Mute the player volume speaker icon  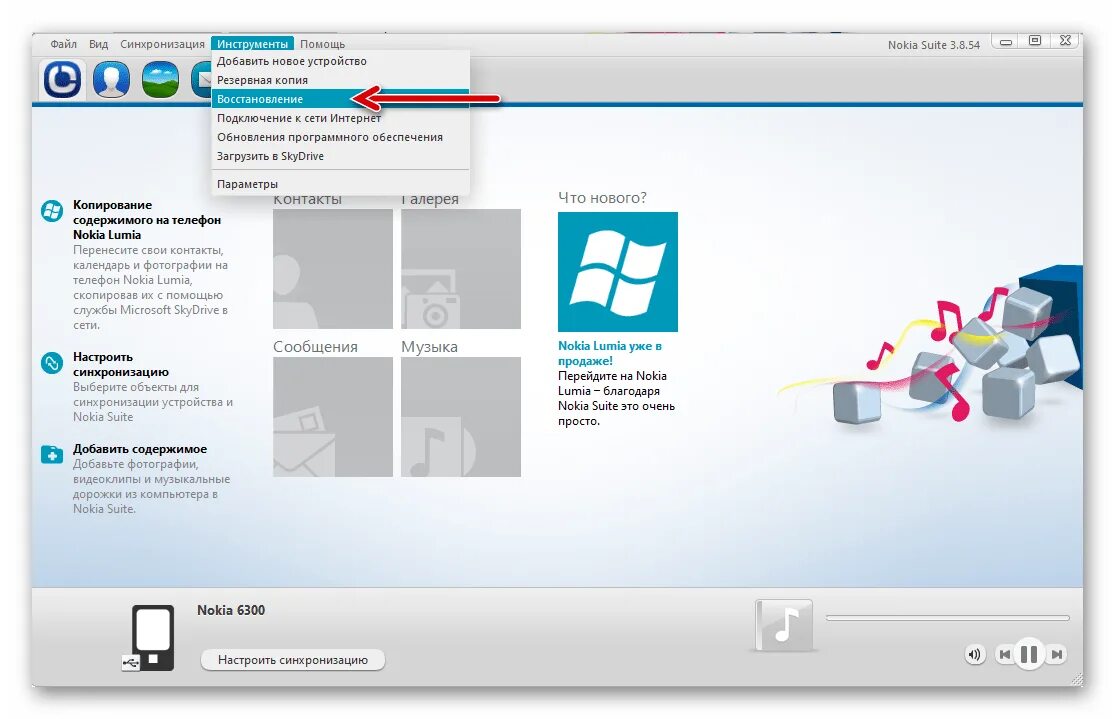click(975, 654)
